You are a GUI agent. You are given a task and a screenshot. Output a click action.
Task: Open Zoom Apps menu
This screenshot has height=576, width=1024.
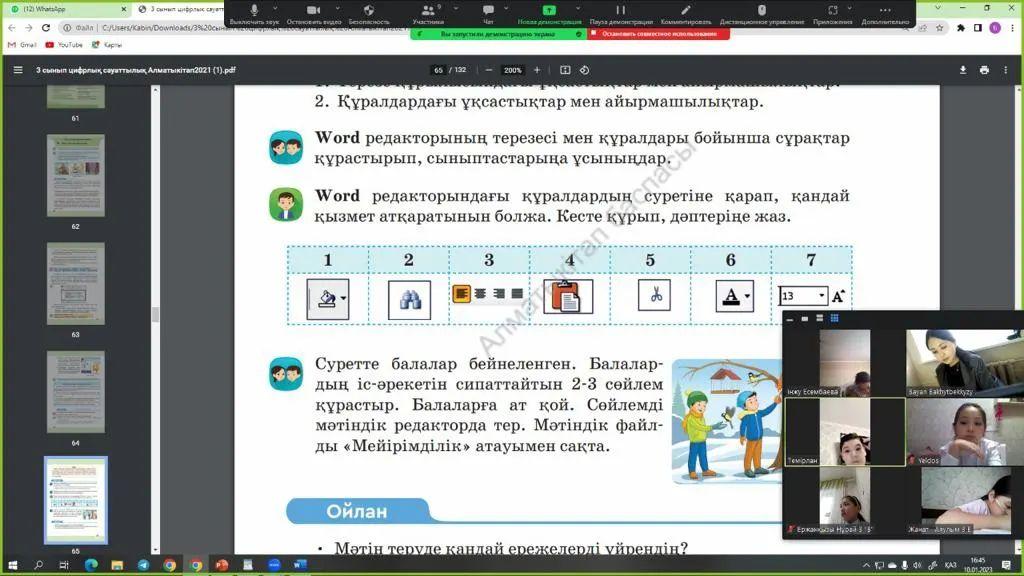pyautogui.click(x=832, y=14)
